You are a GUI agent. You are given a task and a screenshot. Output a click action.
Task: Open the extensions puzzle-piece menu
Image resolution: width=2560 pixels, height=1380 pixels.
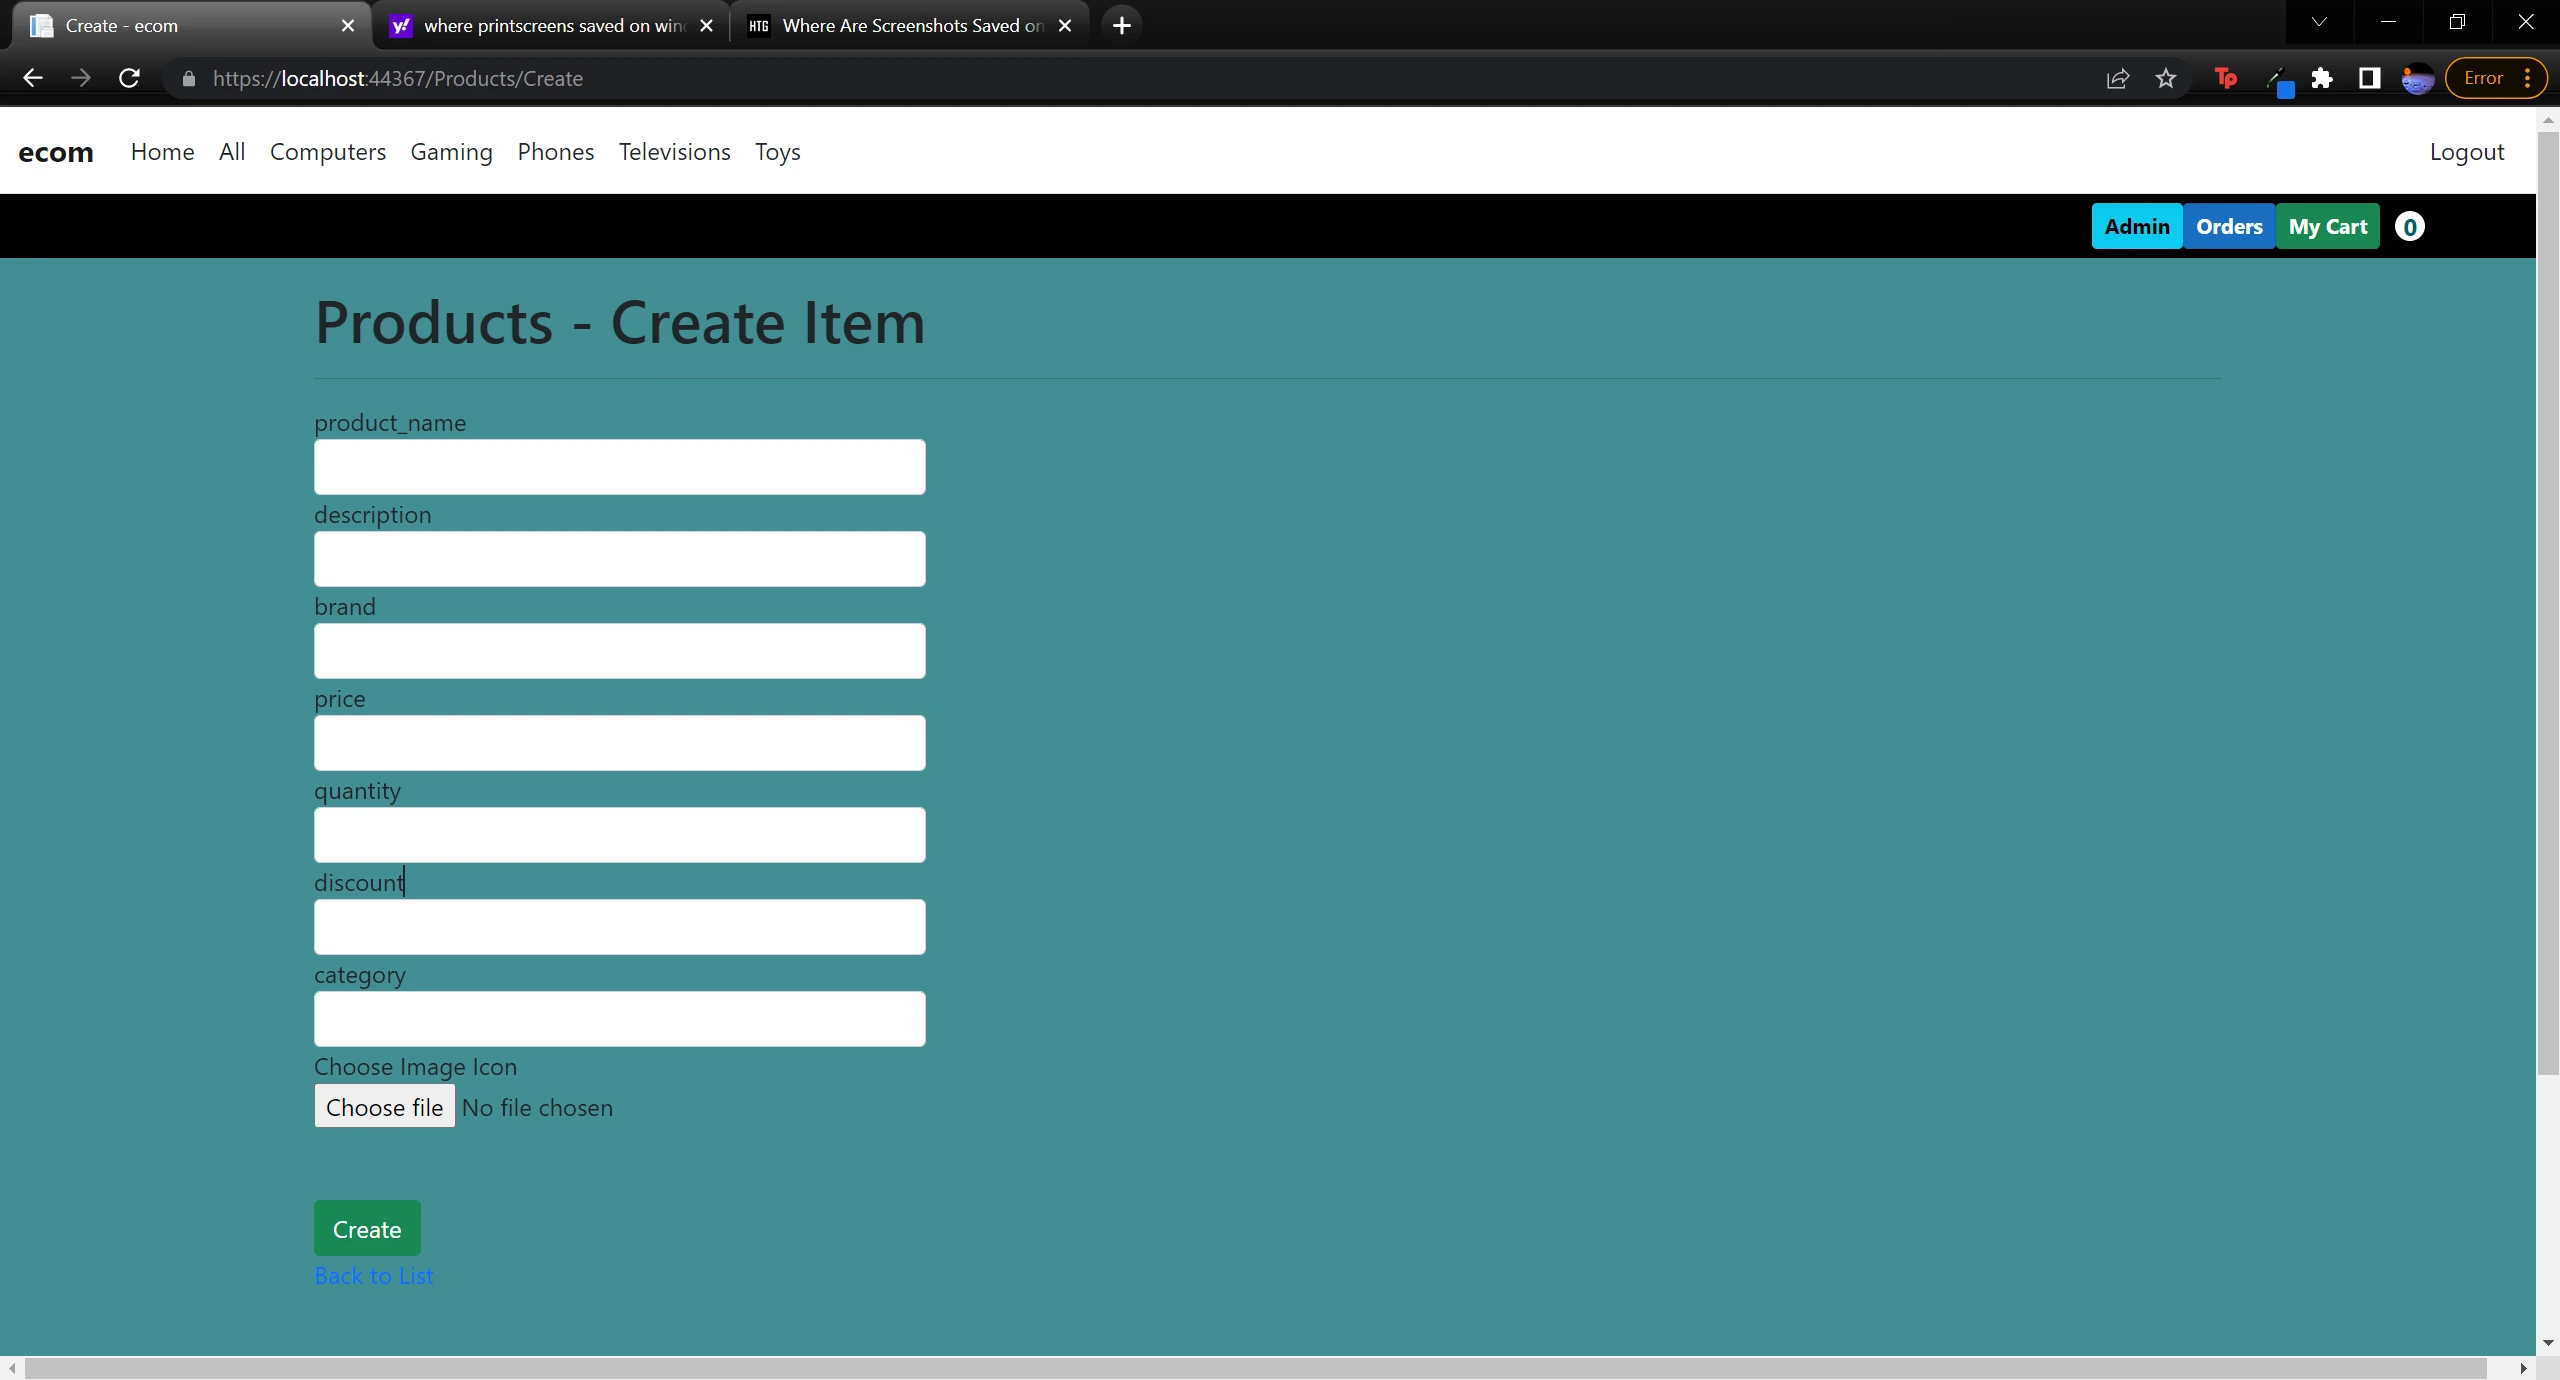[2322, 78]
